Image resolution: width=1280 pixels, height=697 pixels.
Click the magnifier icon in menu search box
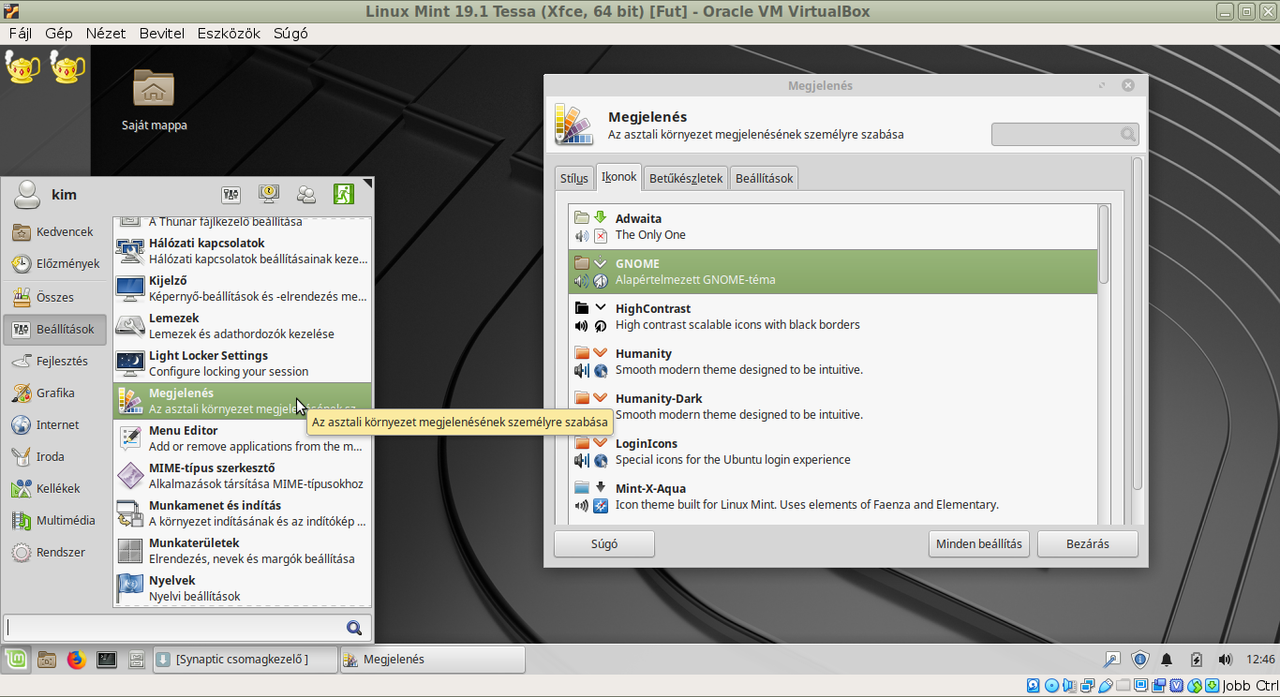coord(354,628)
